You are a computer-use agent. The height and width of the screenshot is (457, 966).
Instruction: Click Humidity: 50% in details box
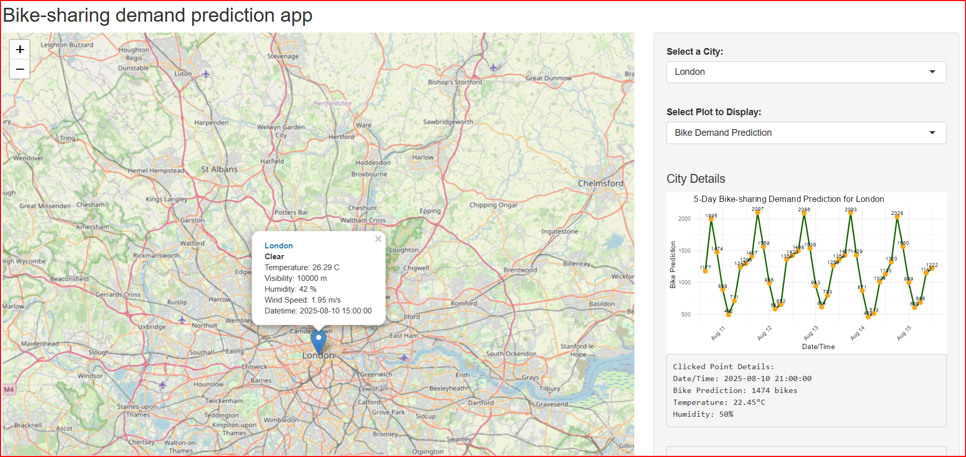click(703, 414)
